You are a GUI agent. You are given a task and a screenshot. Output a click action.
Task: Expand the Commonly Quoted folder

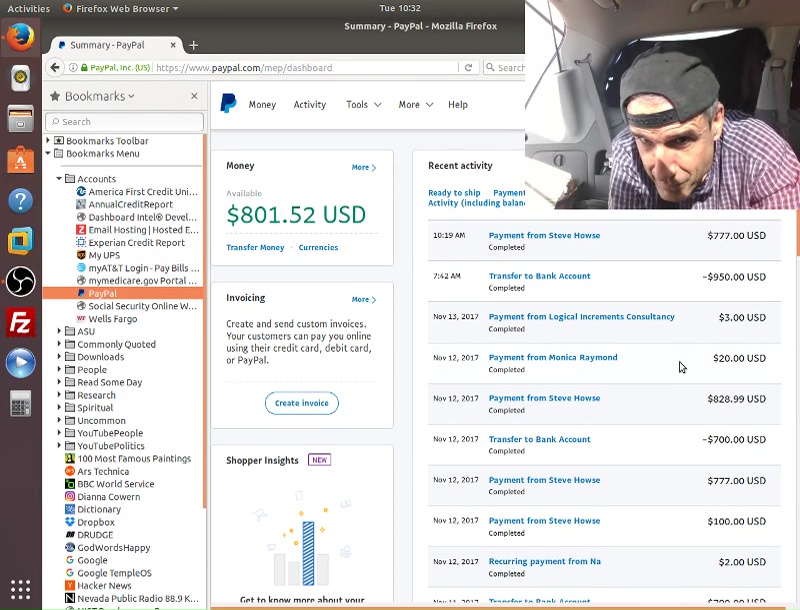59,344
